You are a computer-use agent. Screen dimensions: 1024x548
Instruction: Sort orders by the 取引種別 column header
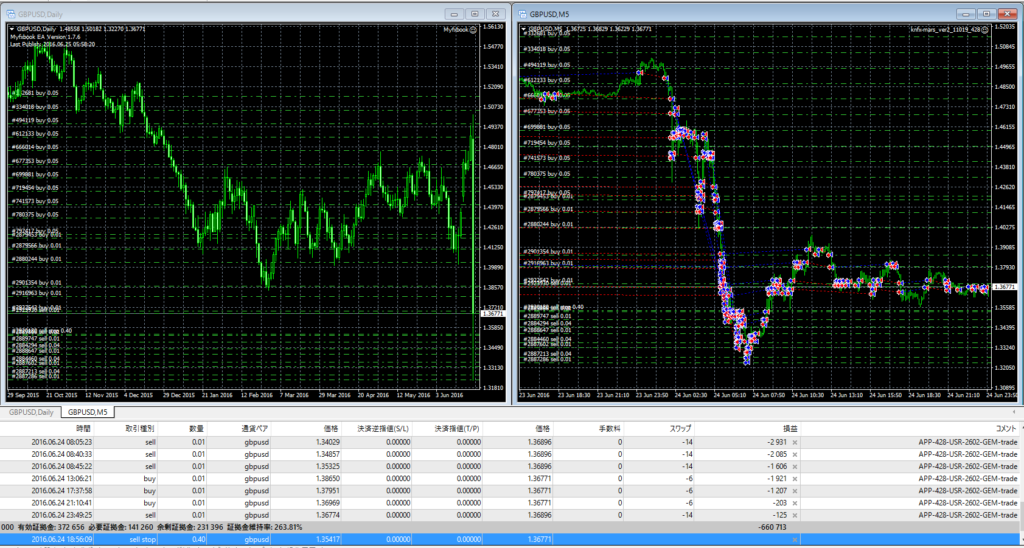click(x=139, y=427)
